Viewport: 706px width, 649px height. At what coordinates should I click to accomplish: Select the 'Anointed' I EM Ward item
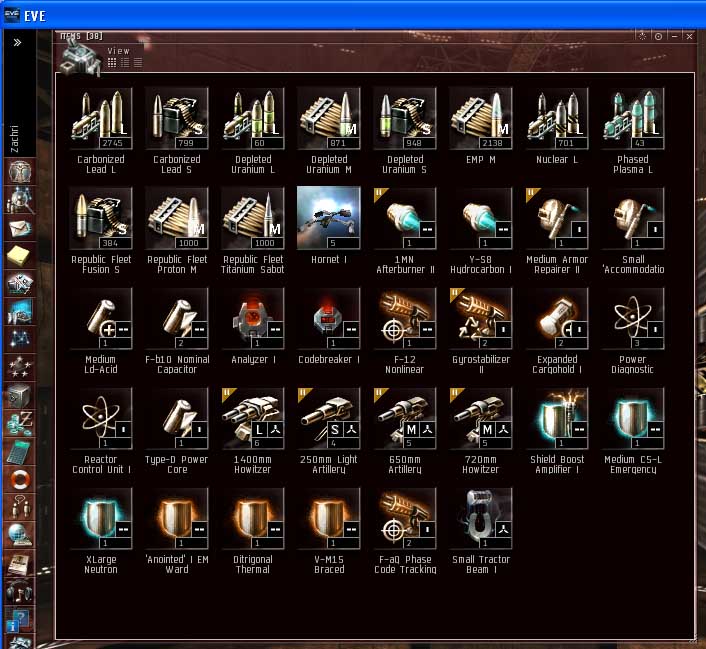[177, 518]
